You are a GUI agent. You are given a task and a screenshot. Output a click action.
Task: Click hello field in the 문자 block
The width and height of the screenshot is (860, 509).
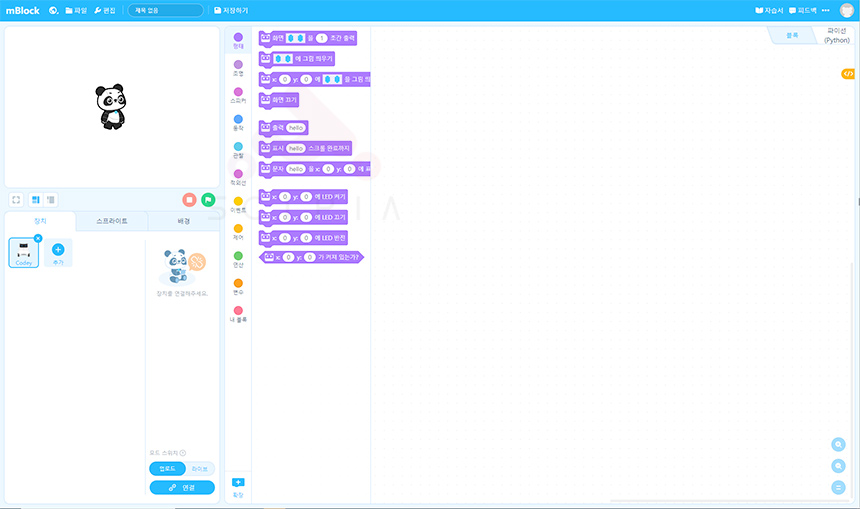click(296, 169)
